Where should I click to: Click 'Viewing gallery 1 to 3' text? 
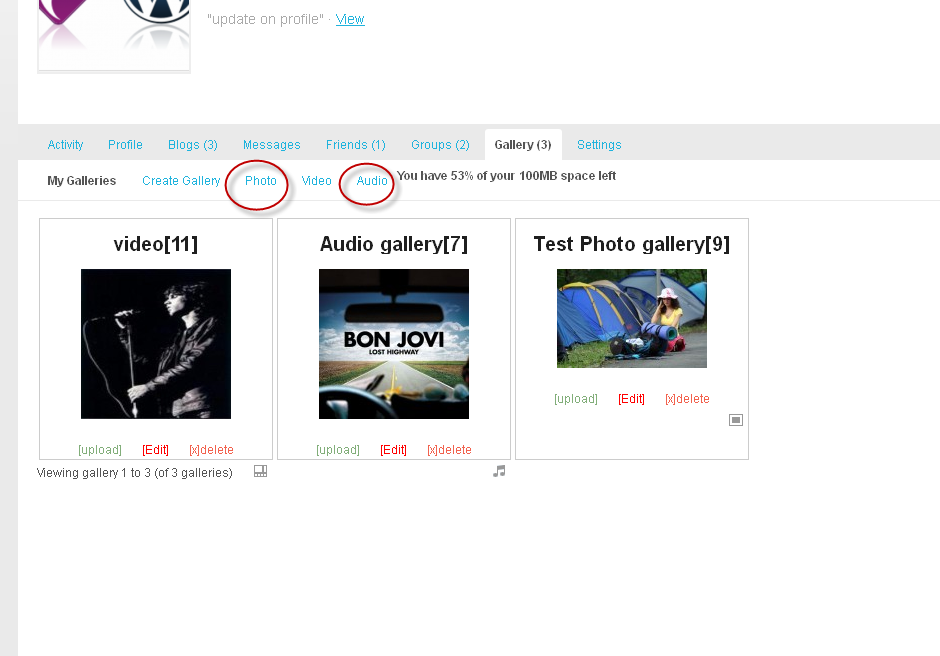tap(135, 473)
